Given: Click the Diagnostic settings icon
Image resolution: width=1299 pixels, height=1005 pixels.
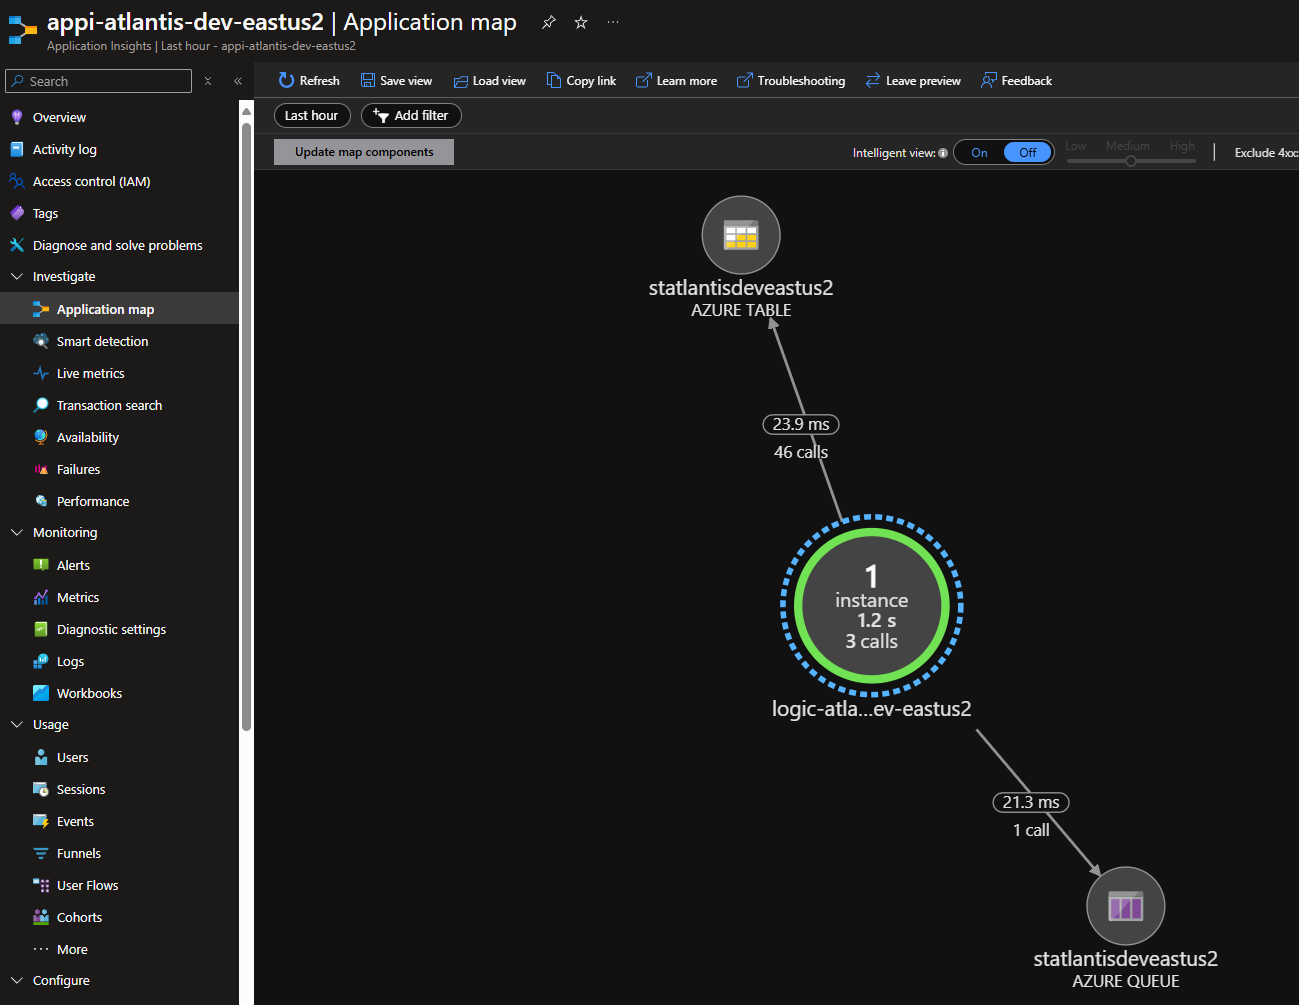Looking at the screenshot, I should coord(41,629).
